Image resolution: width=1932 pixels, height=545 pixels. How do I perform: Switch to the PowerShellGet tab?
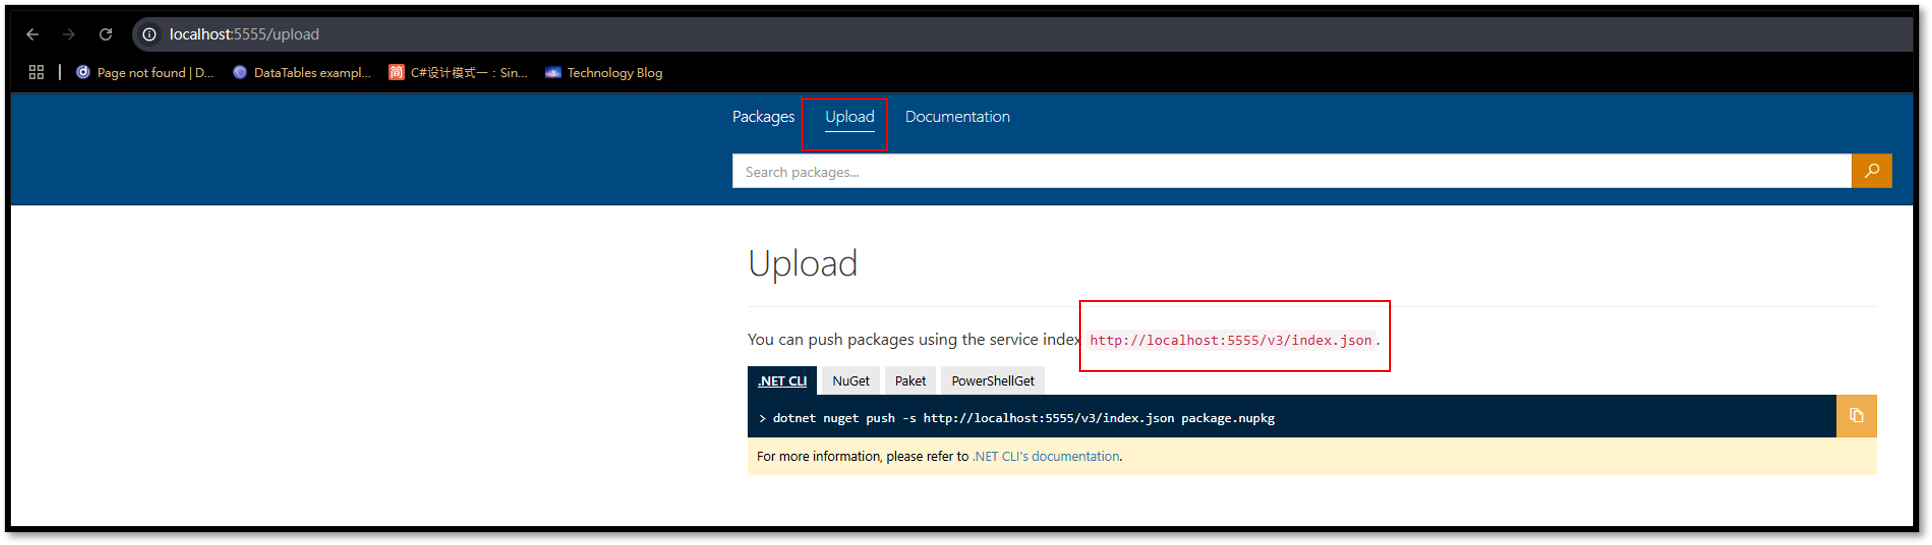(x=992, y=381)
